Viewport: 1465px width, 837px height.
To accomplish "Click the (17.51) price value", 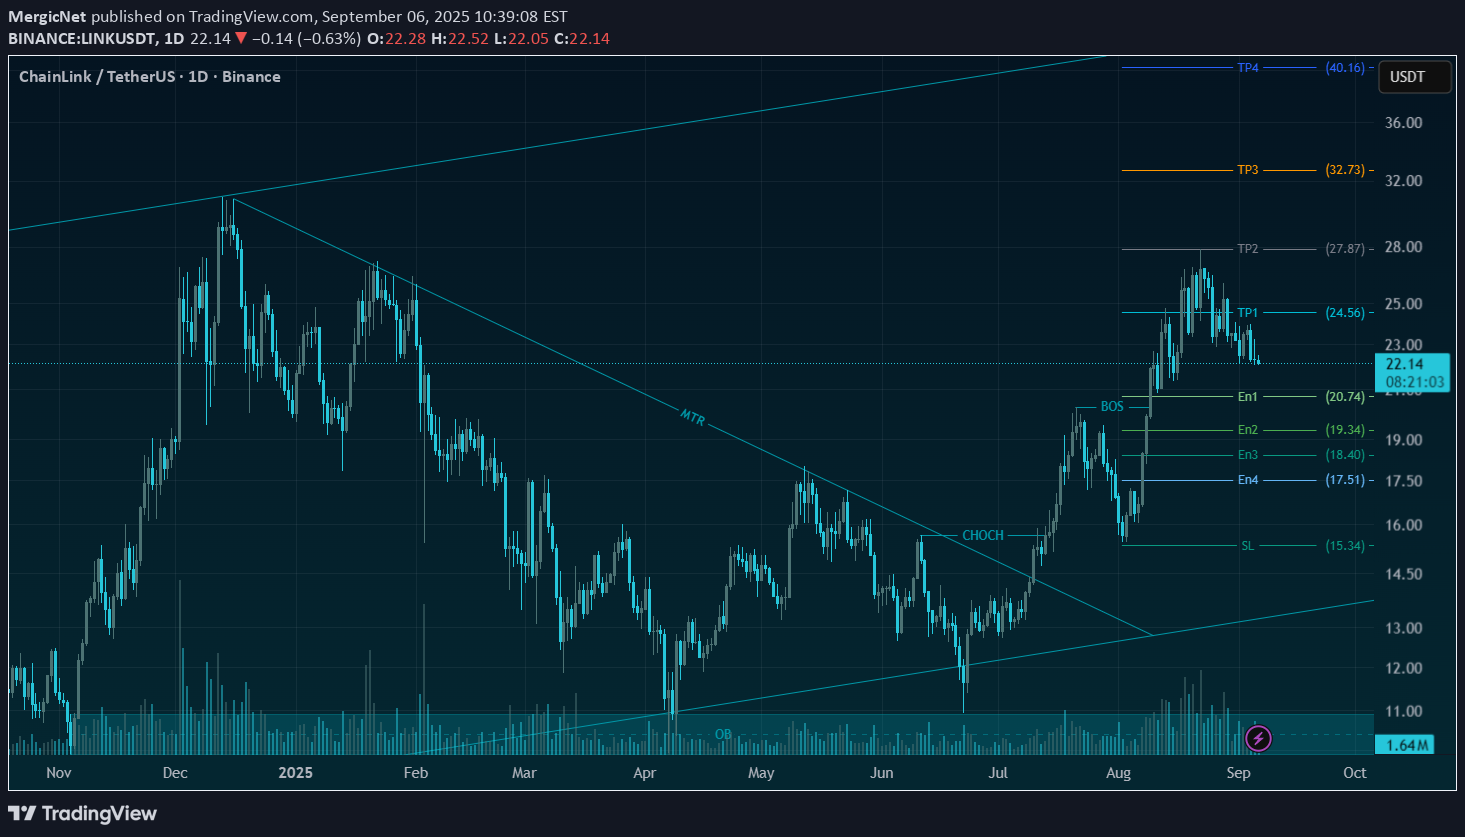I will coord(1345,480).
